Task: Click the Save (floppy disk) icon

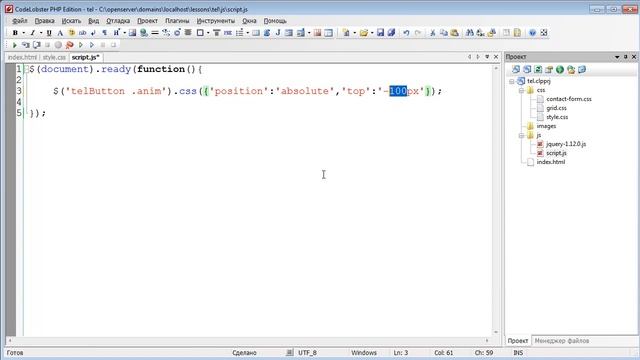Action: [380, 33]
